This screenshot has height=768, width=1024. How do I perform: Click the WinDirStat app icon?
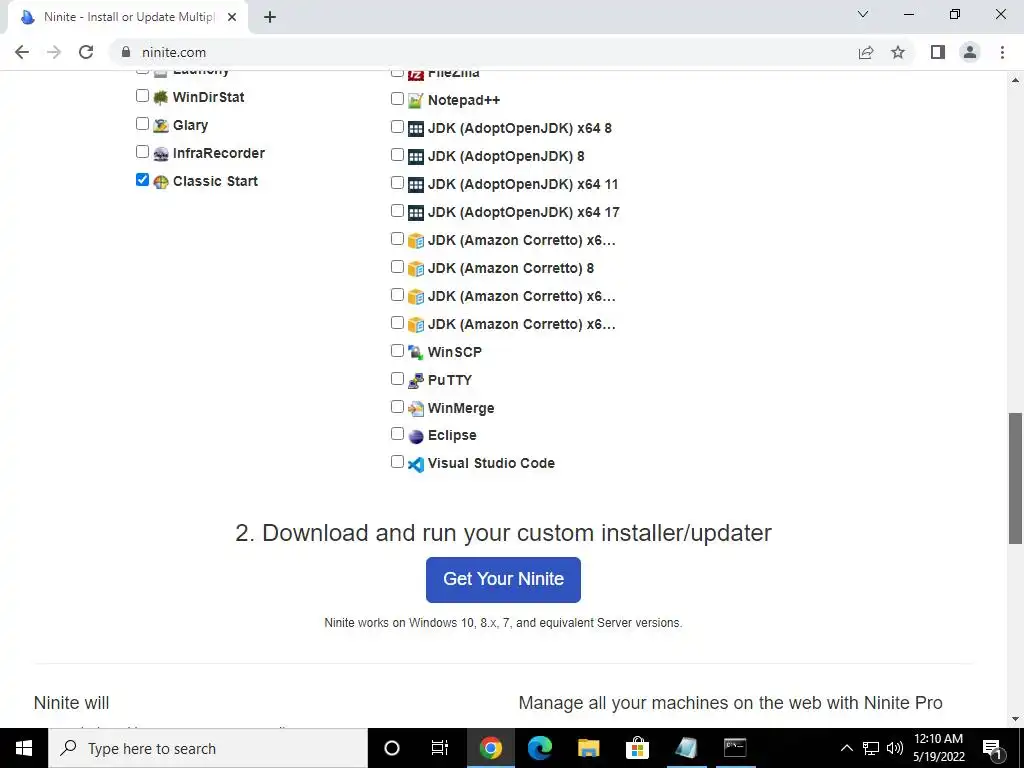[161, 98]
